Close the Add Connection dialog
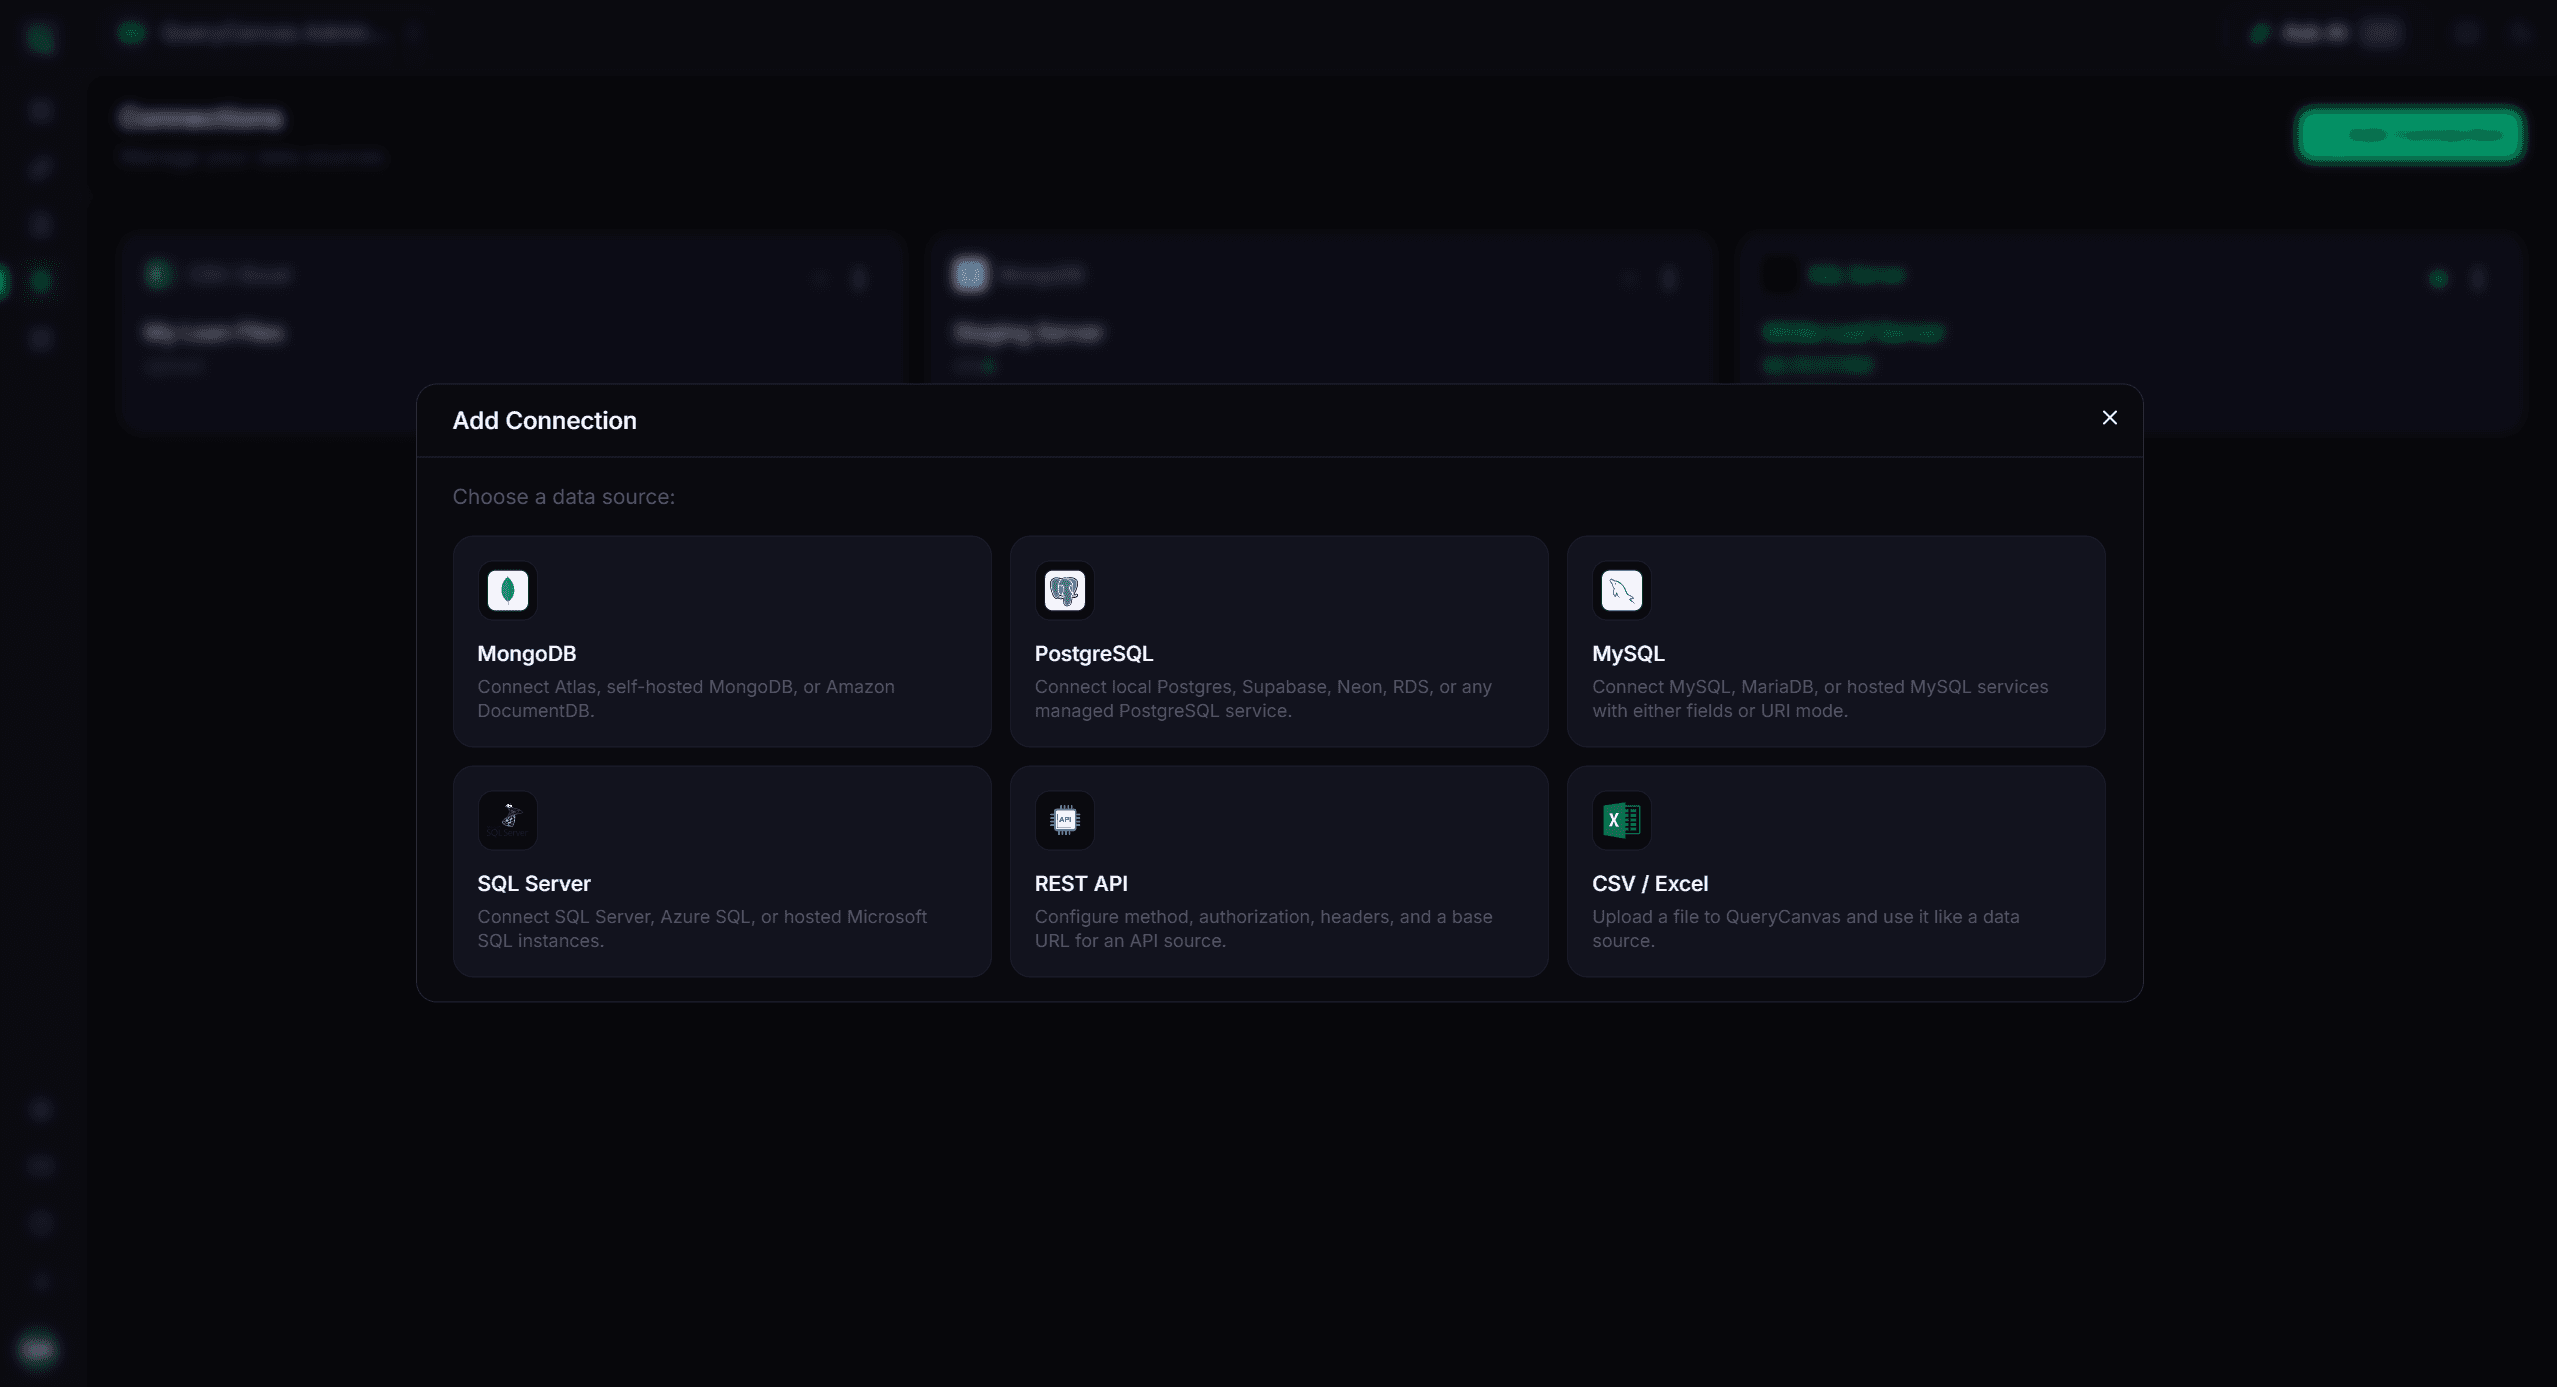Viewport: 2557px width, 1387px height. (x=2109, y=418)
